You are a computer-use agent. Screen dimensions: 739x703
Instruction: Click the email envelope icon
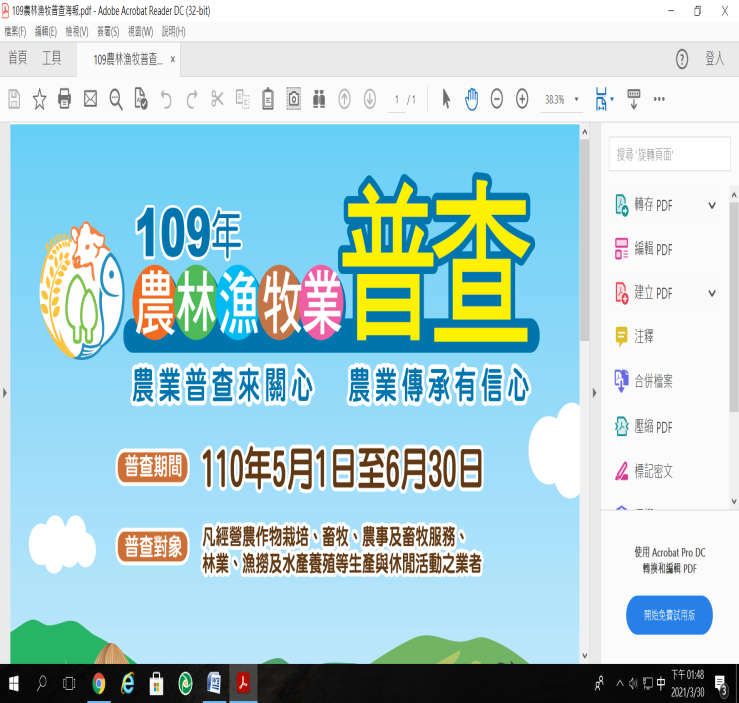pos(91,99)
